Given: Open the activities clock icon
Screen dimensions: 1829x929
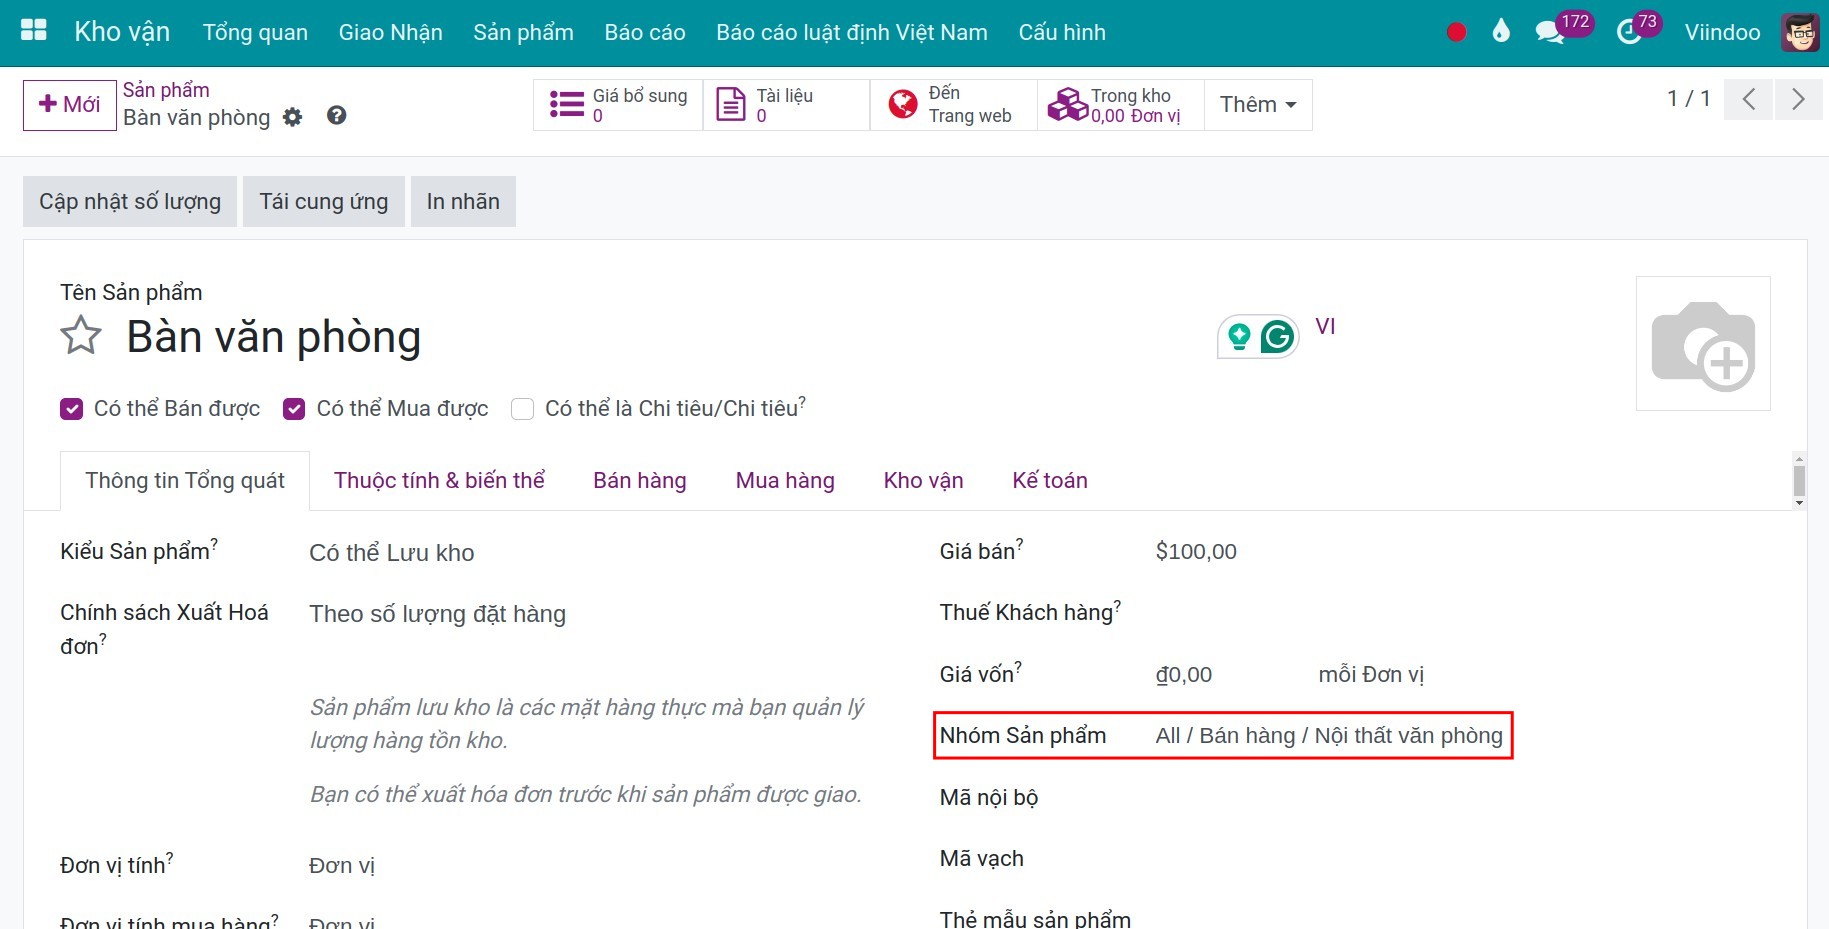Looking at the screenshot, I should 1629,32.
